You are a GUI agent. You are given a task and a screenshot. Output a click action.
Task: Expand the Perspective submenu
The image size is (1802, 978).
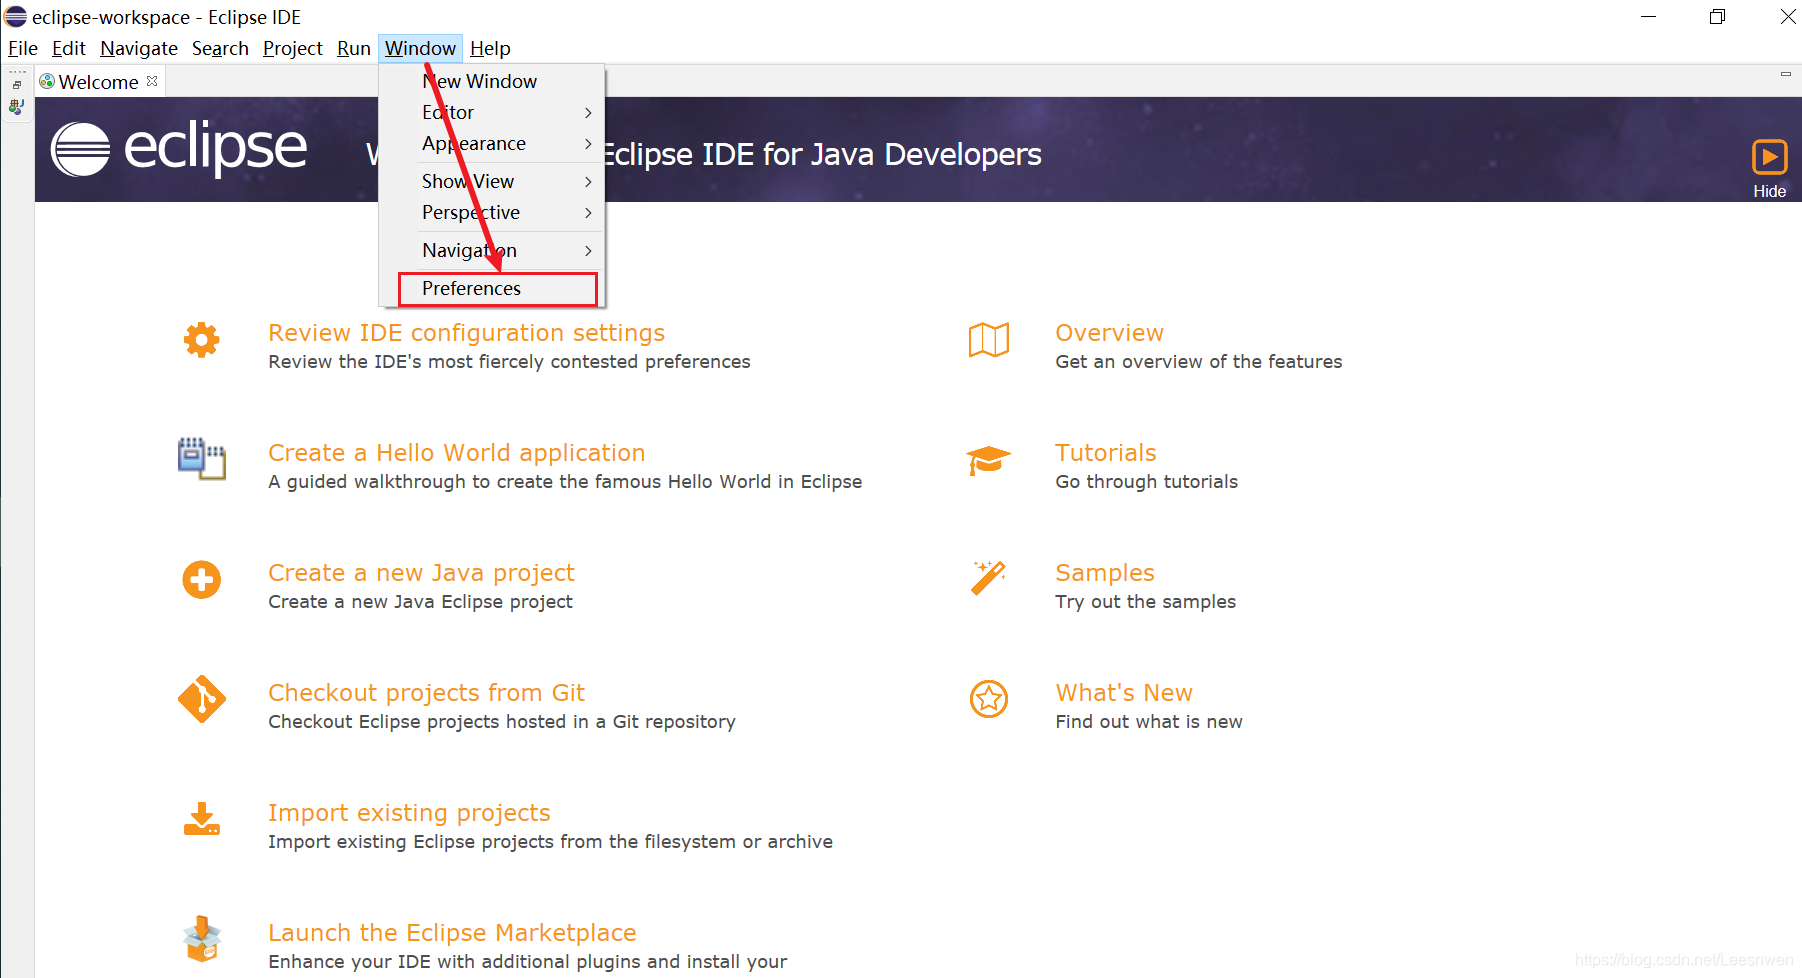tap(492, 212)
